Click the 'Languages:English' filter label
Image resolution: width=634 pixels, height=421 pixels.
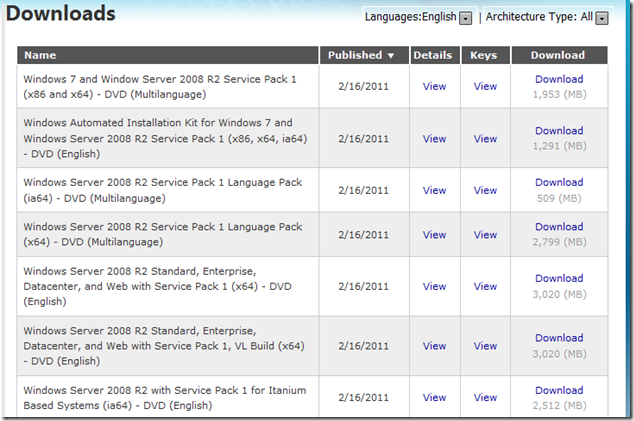point(410,17)
